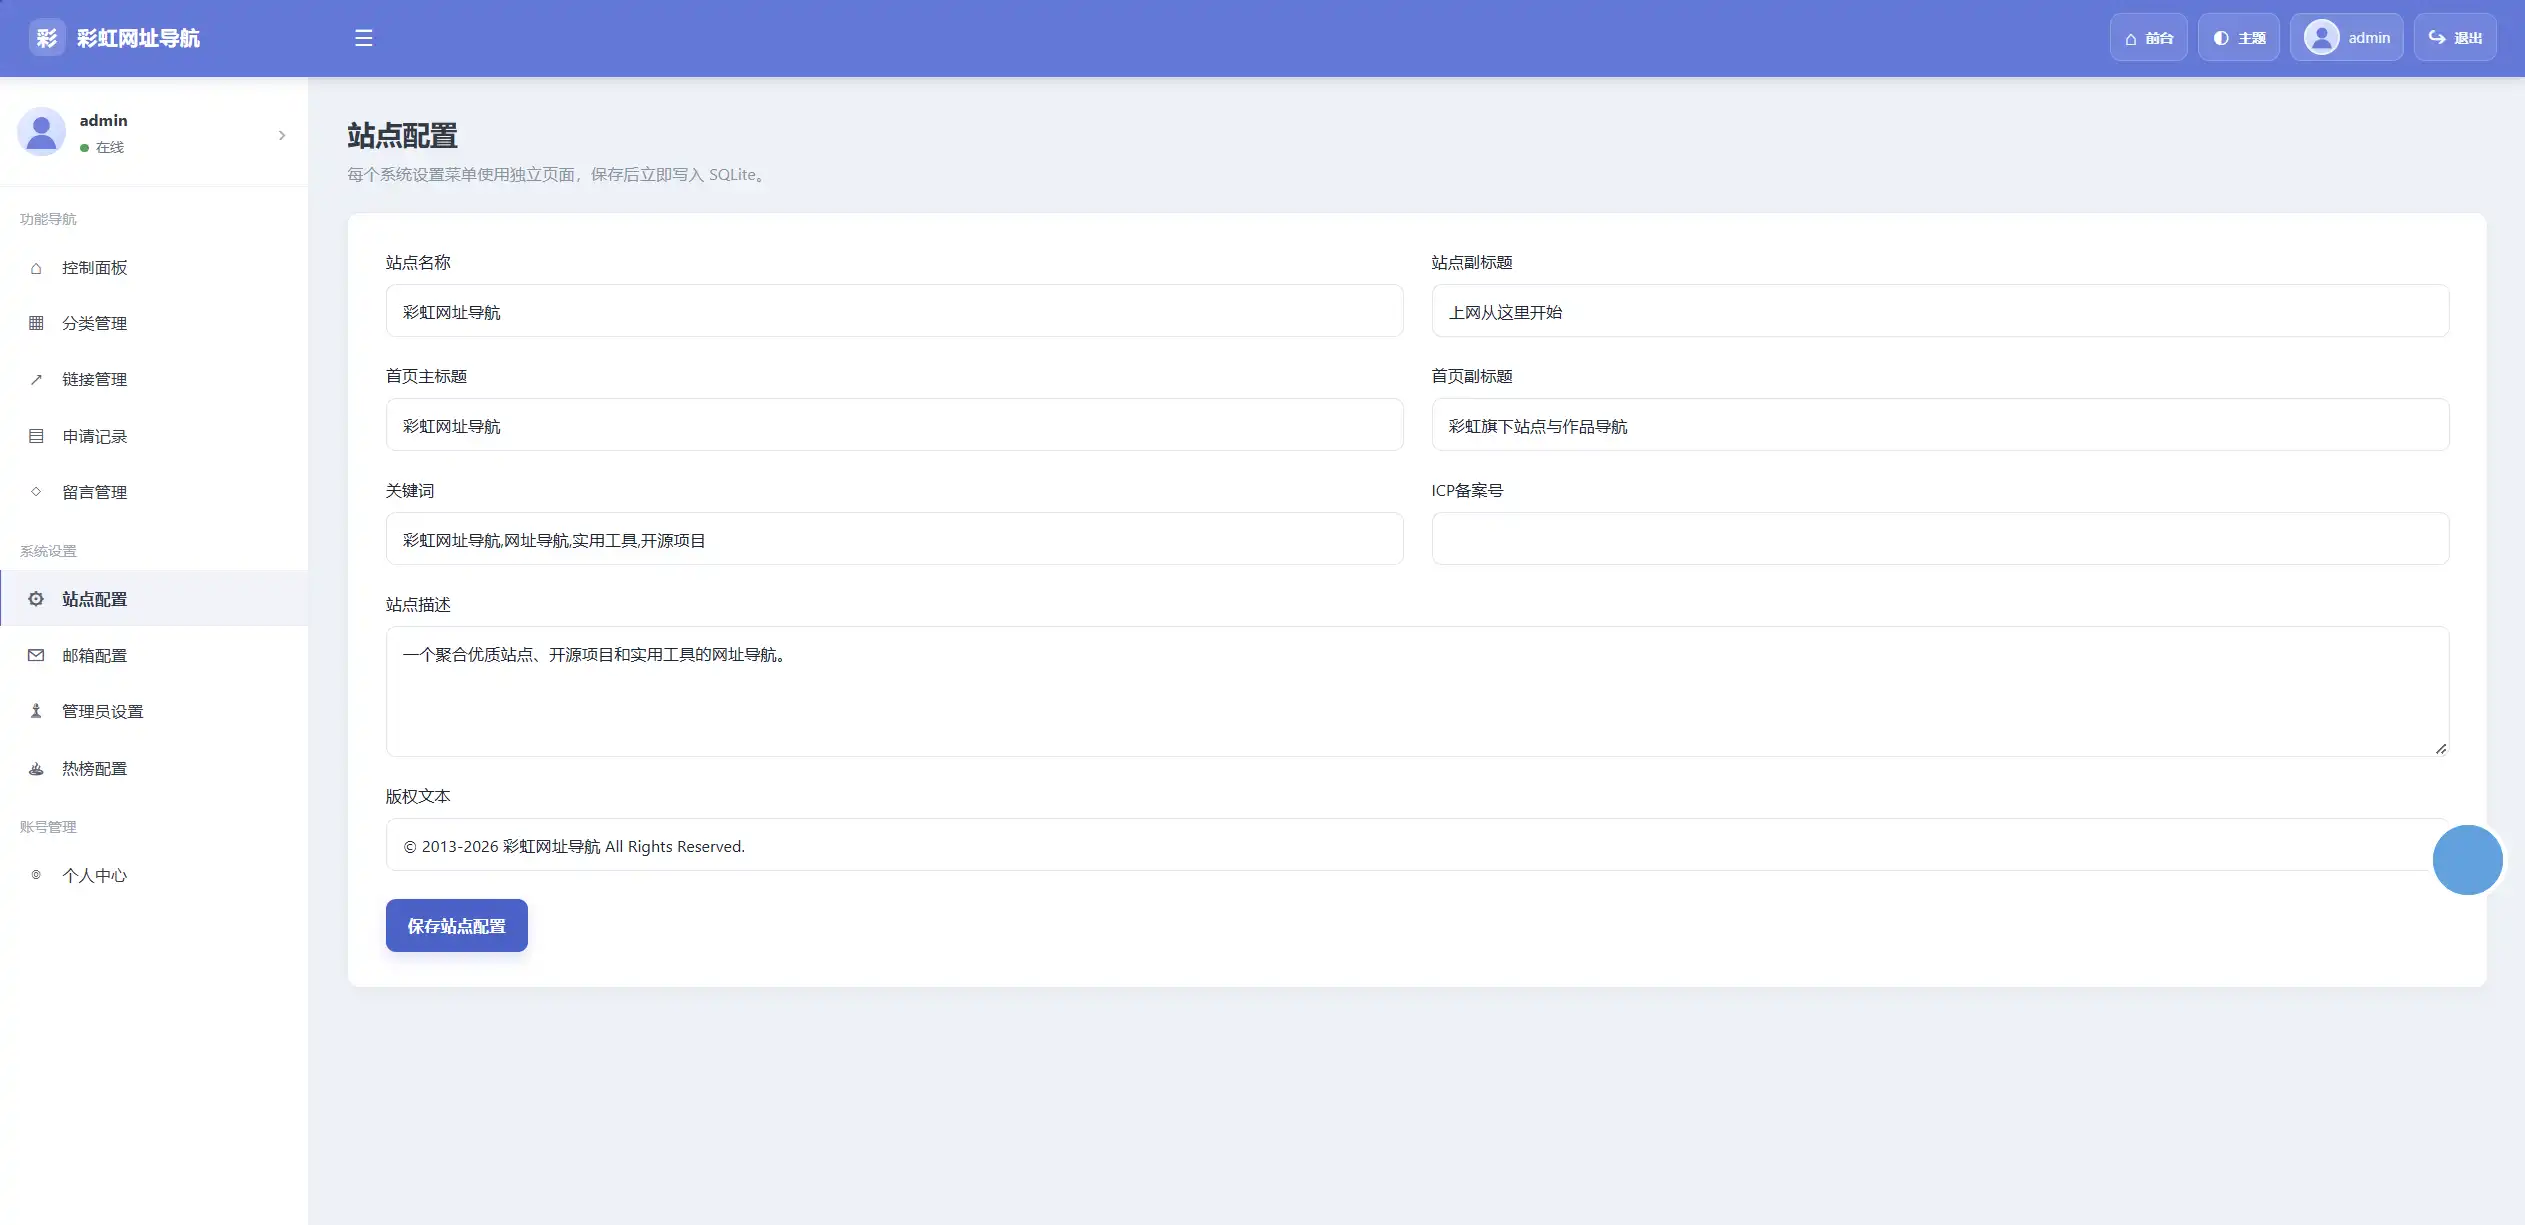Open the 前台 home button
The height and width of the screenshot is (1225, 2525).
(x=2148, y=38)
